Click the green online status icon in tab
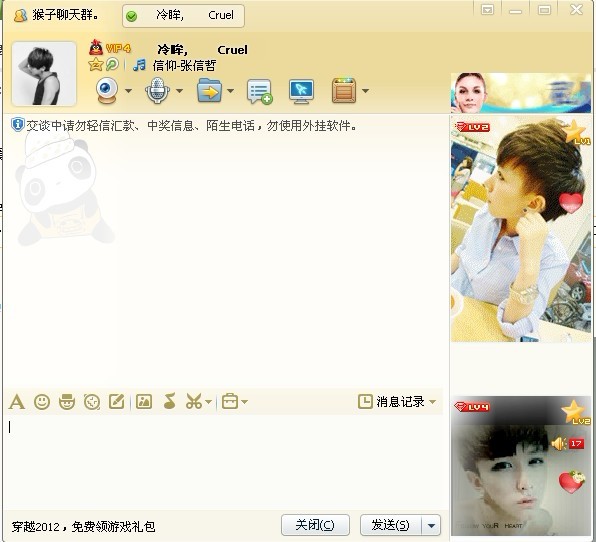Viewport: 596px width, 542px height. click(132, 16)
